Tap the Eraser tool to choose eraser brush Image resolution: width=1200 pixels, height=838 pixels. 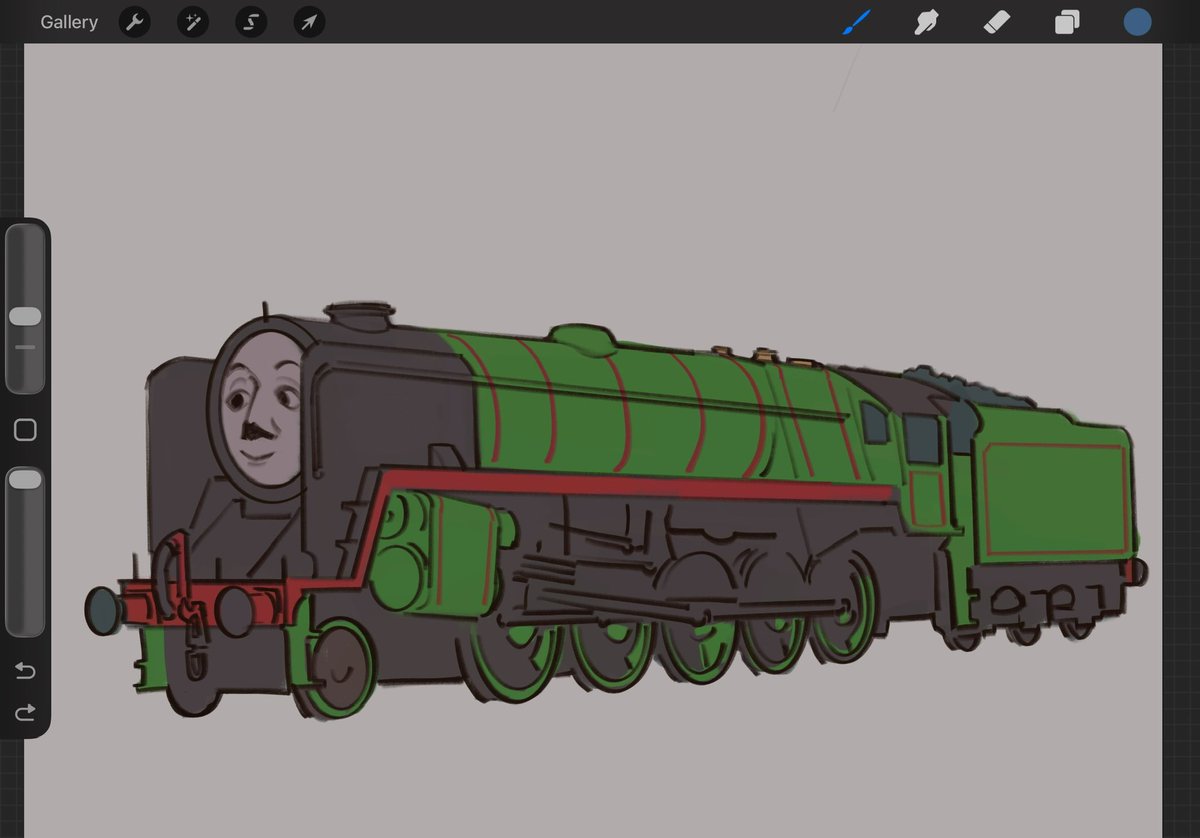pos(996,21)
